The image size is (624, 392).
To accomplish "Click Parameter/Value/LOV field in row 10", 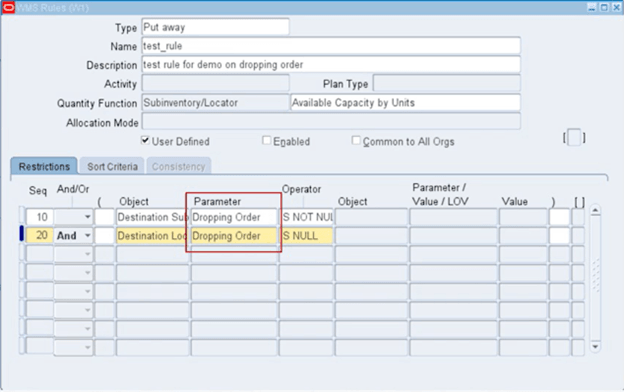I will [x=453, y=217].
